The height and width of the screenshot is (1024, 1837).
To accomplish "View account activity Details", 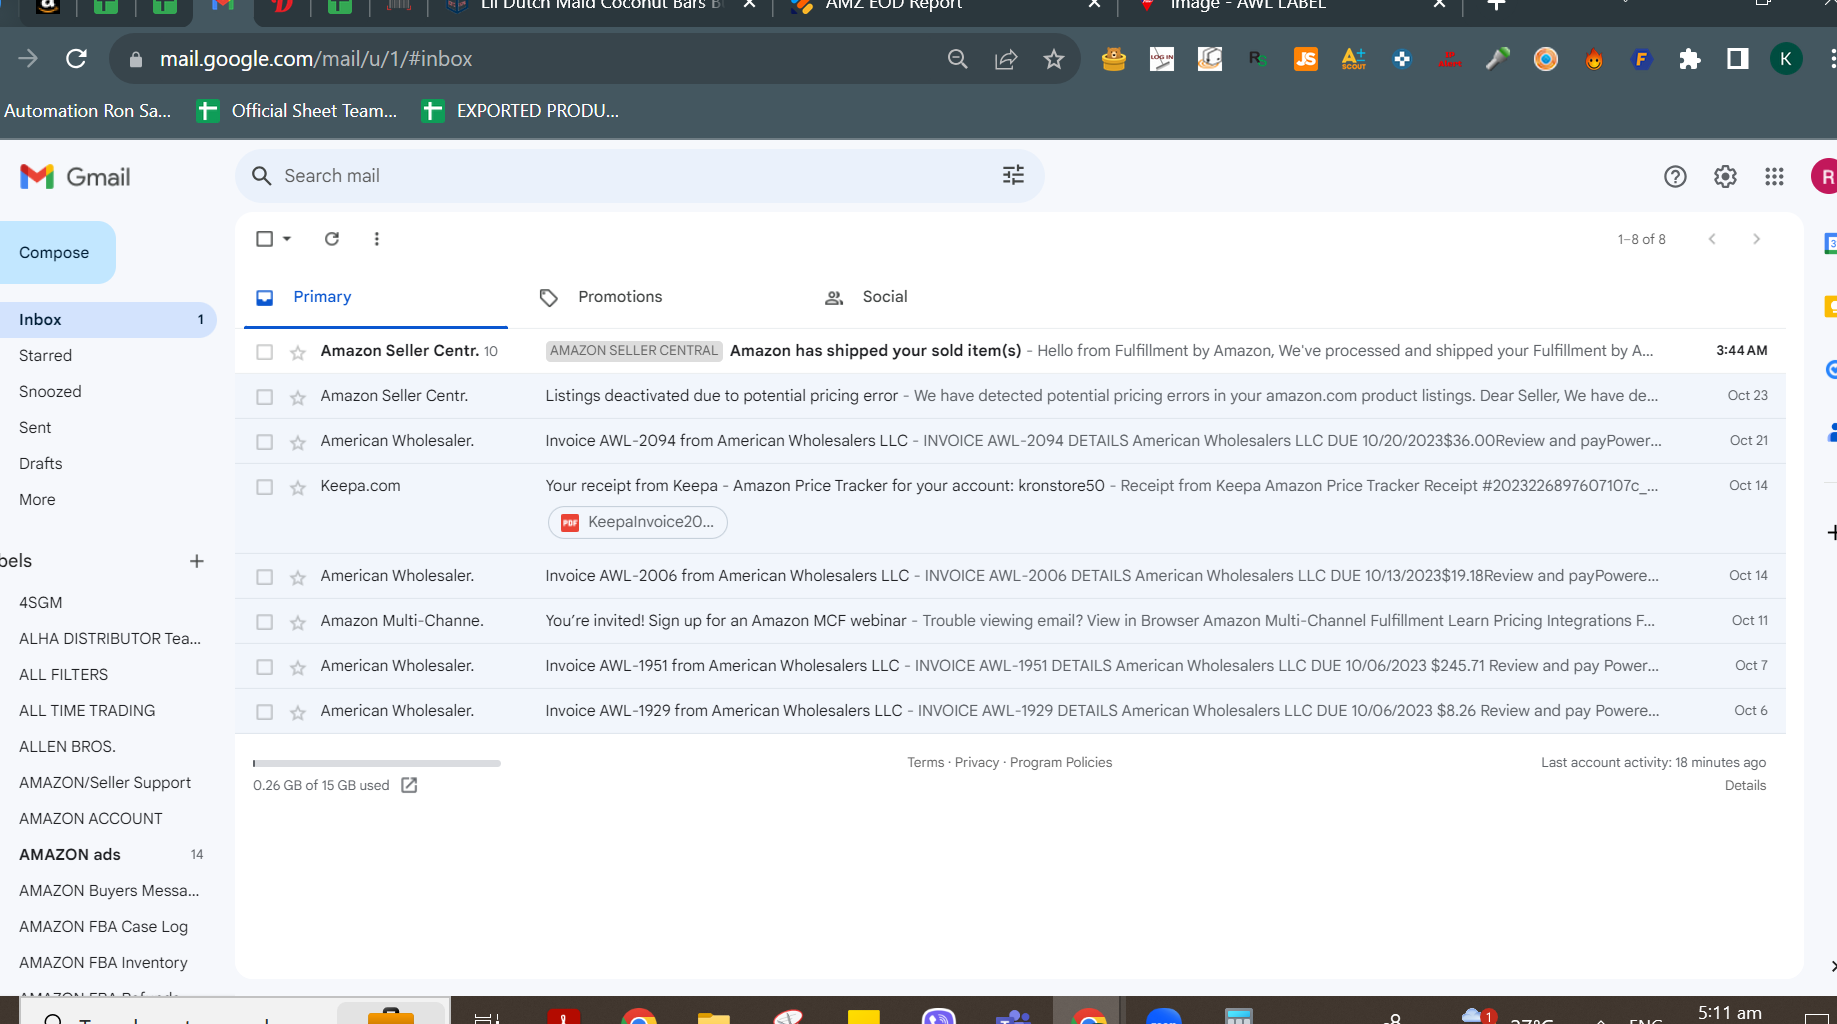I will [1745, 785].
